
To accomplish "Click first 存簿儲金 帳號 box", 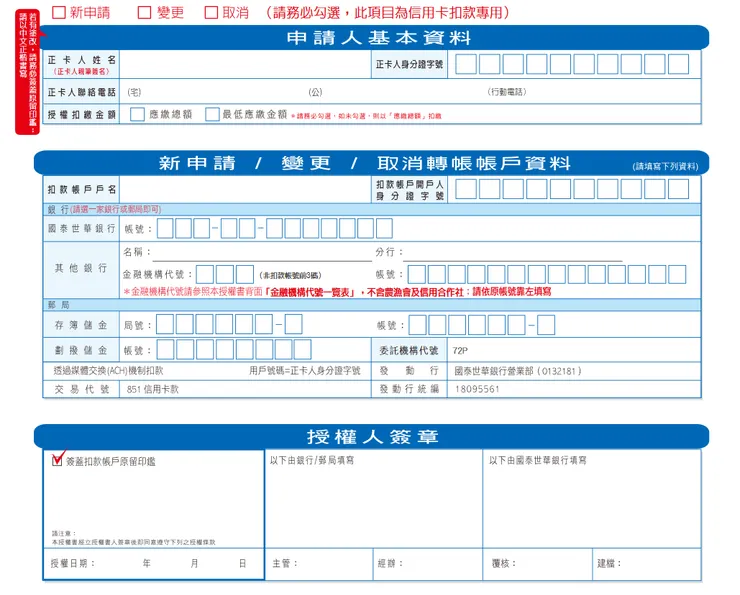I will (417, 325).
